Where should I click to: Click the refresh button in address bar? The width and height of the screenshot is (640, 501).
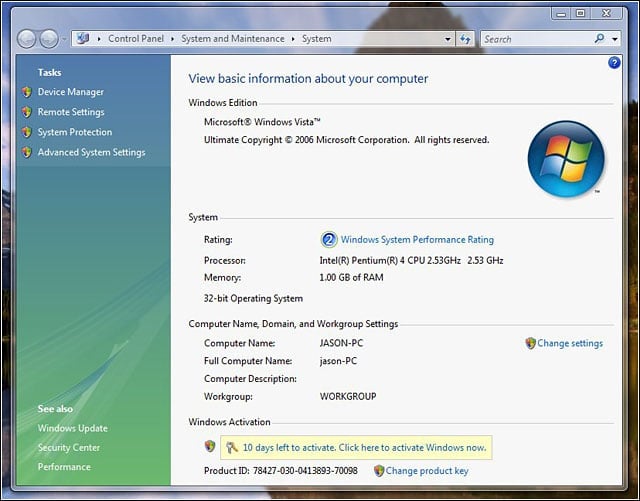(x=465, y=39)
